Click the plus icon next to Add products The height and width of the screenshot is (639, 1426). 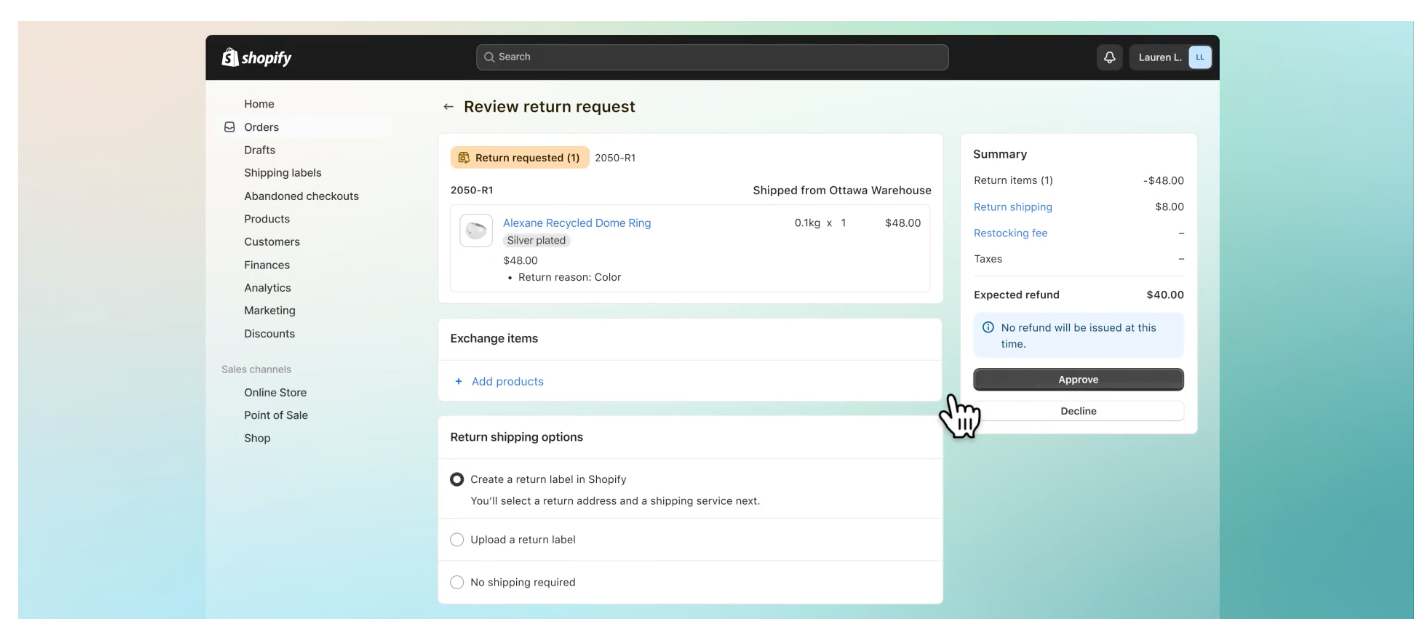point(459,381)
